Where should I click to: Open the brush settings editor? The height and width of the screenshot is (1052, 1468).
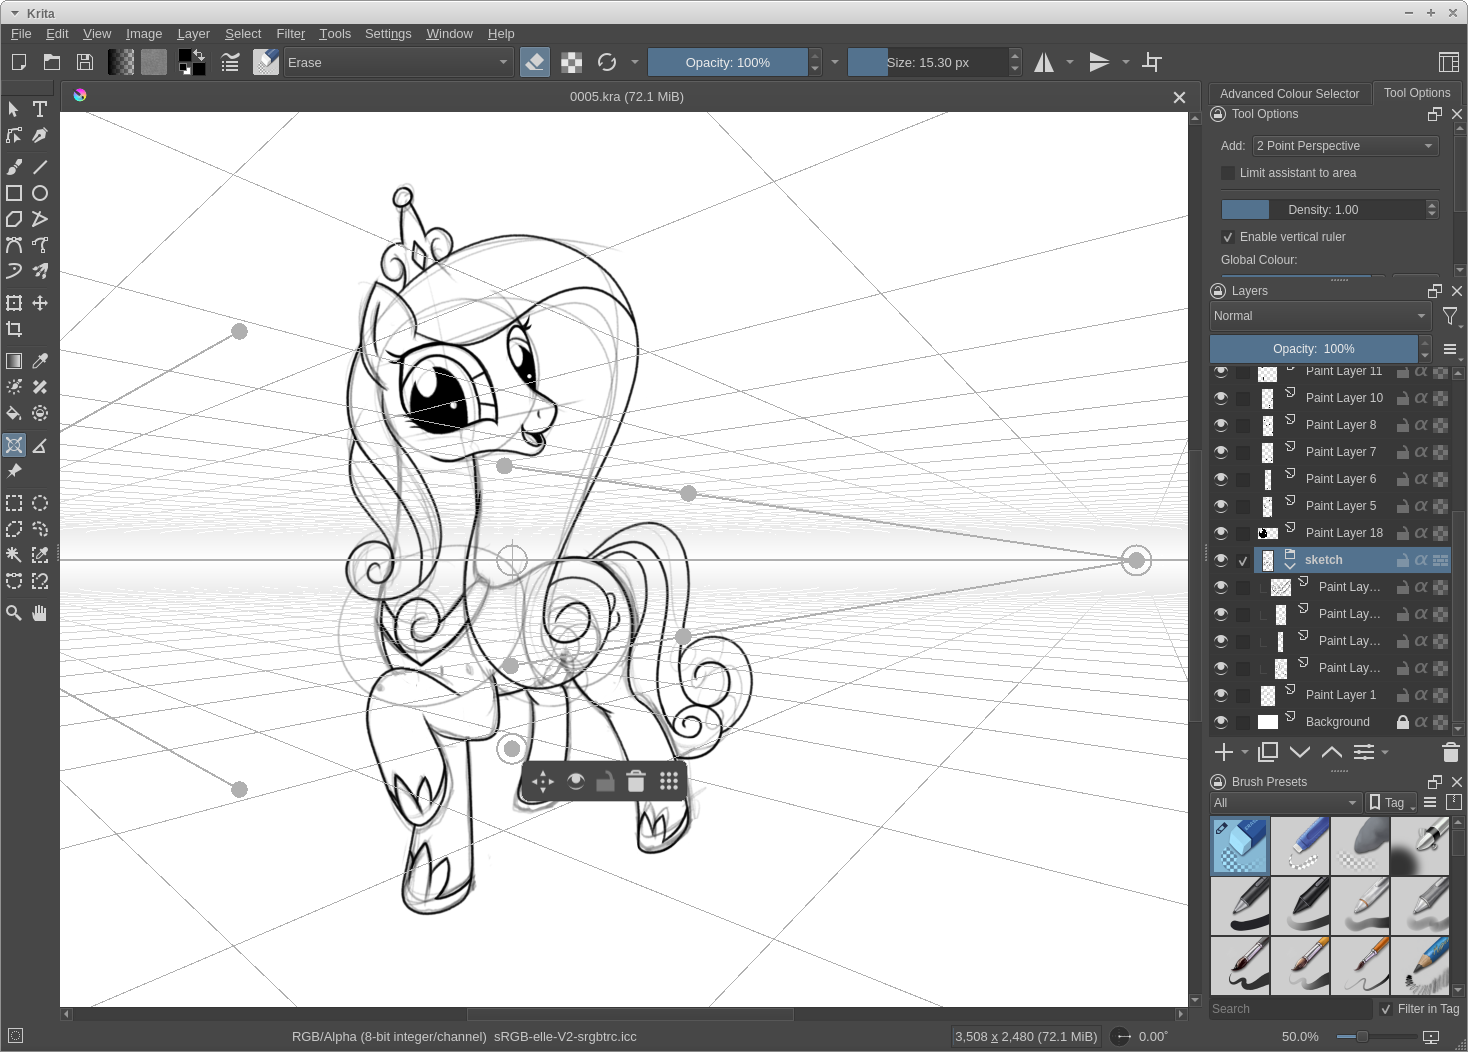tap(230, 62)
